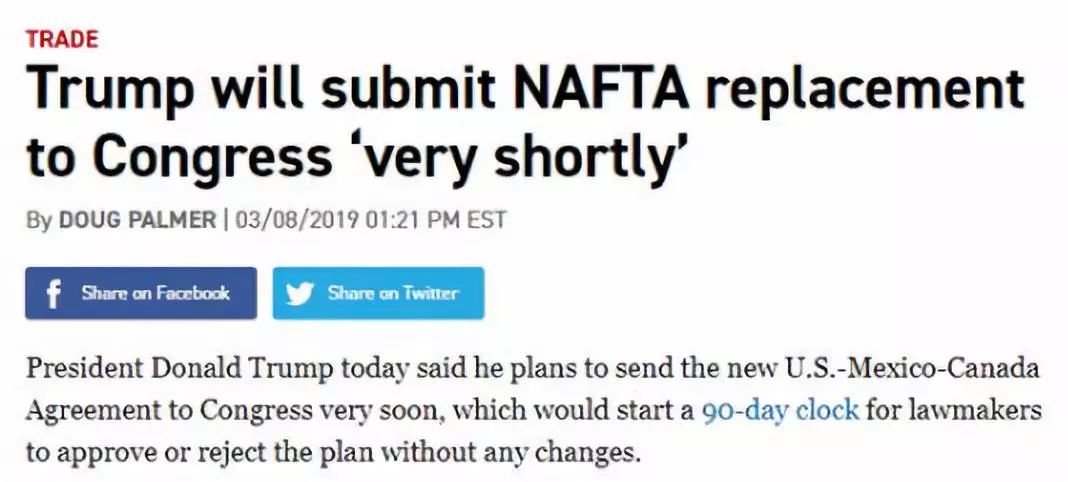Click the Facebook "f" logo icon
This screenshot has height=482, width=1068.
[54, 293]
